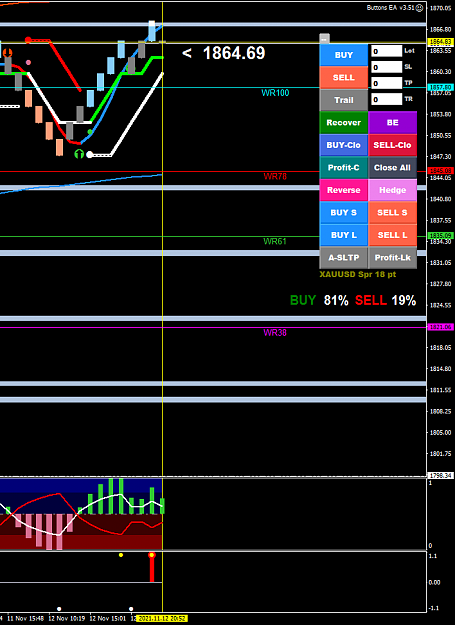The image size is (455, 625).
Task: Click the Hedge button
Action: pyautogui.click(x=392, y=190)
